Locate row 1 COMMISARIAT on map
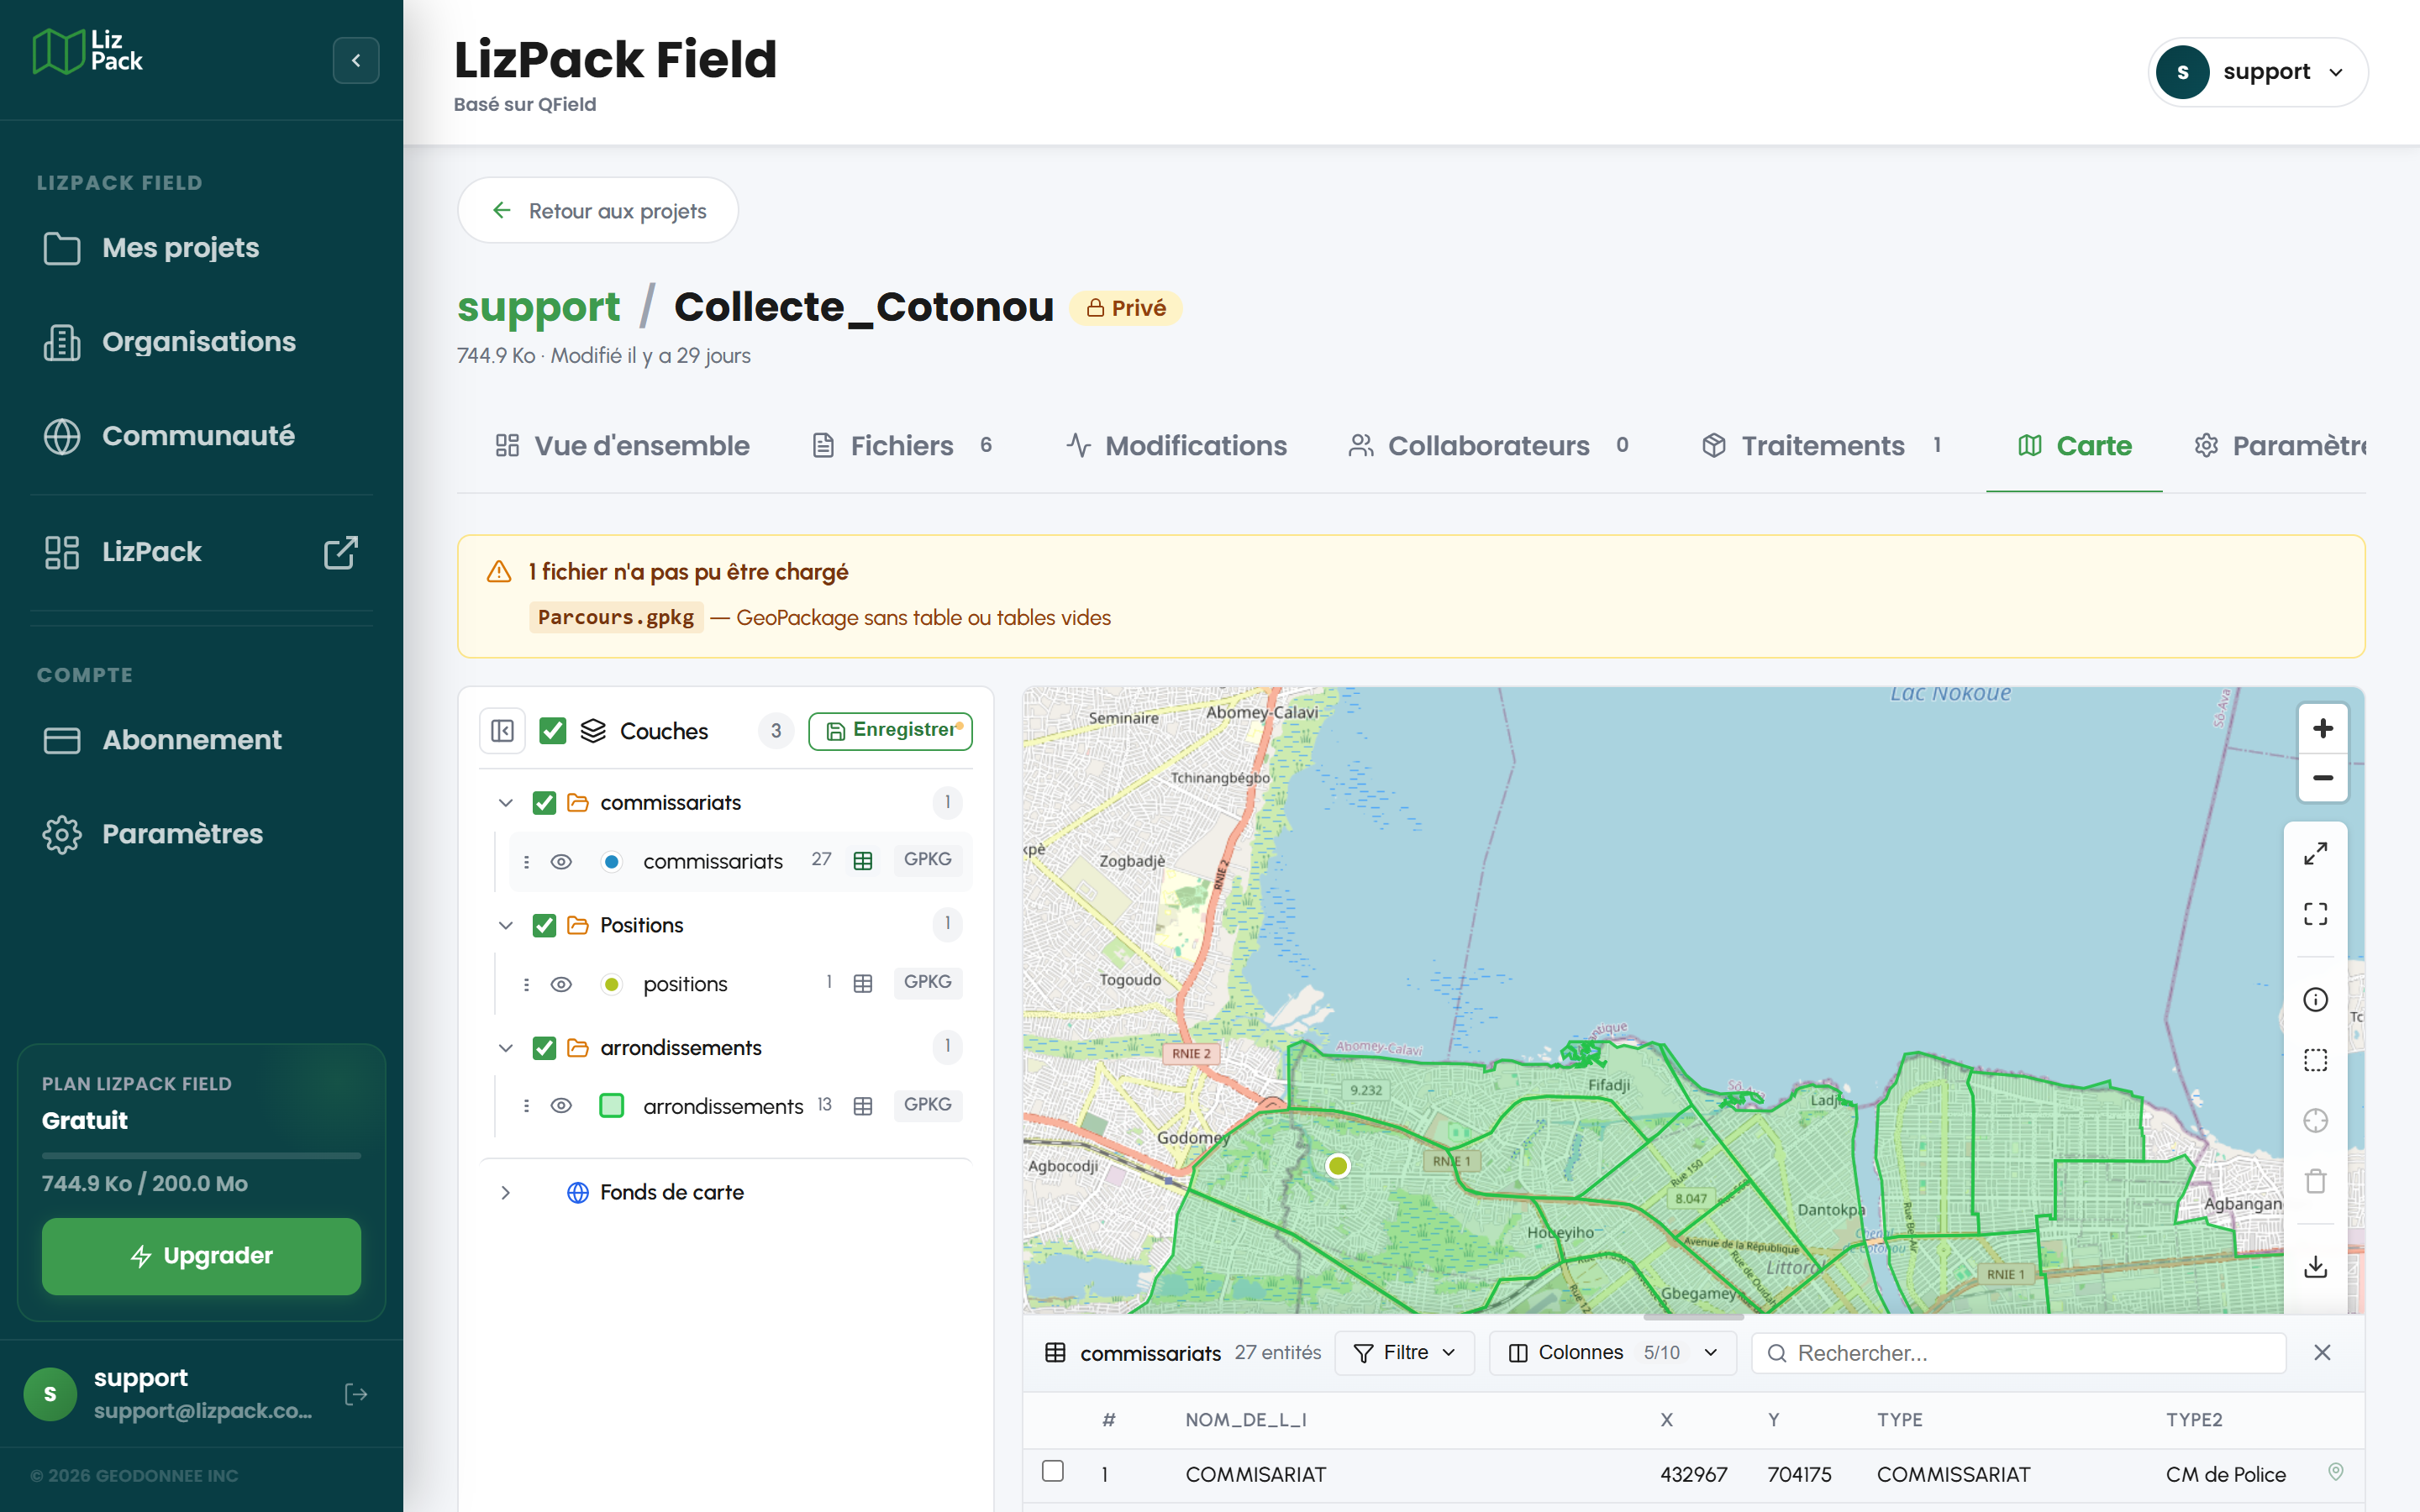This screenshot has height=1512, width=2420. (x=2335, y=1472)
